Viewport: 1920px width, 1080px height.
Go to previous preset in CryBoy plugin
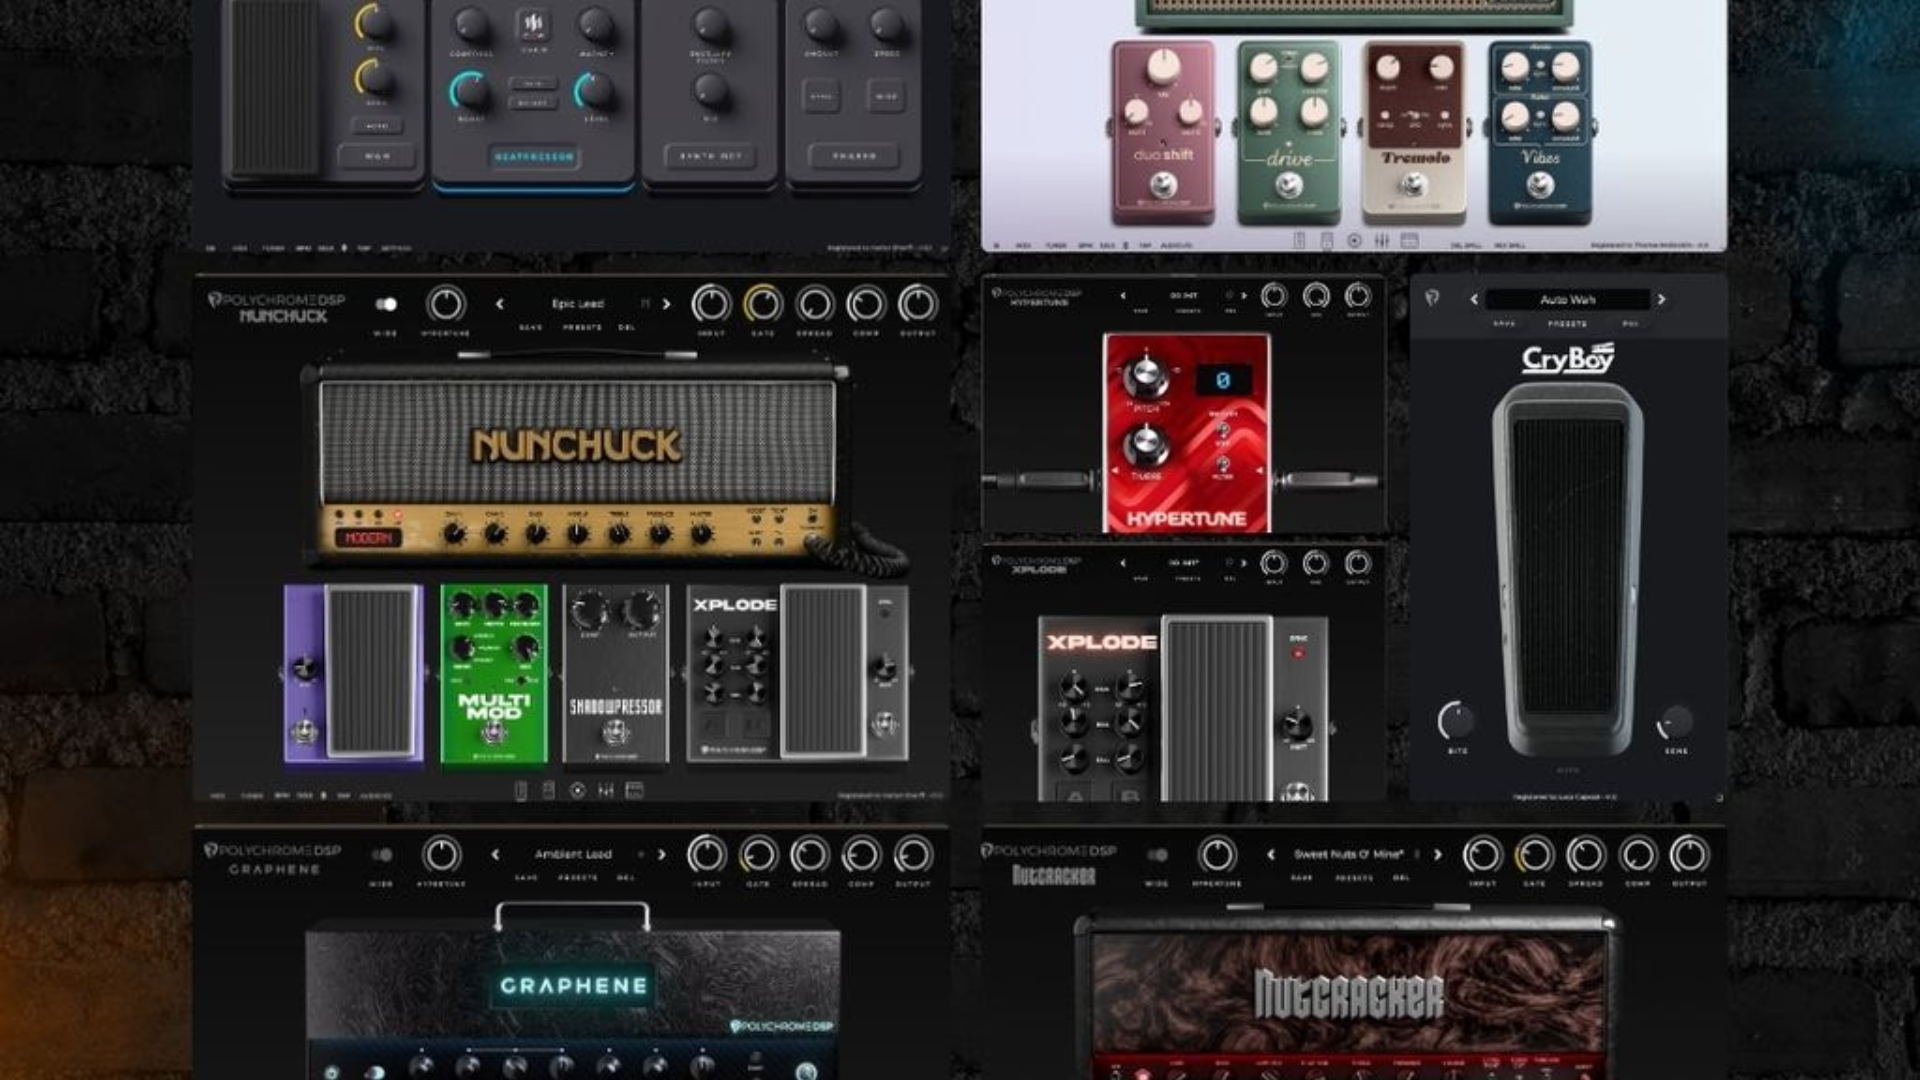1473,299
